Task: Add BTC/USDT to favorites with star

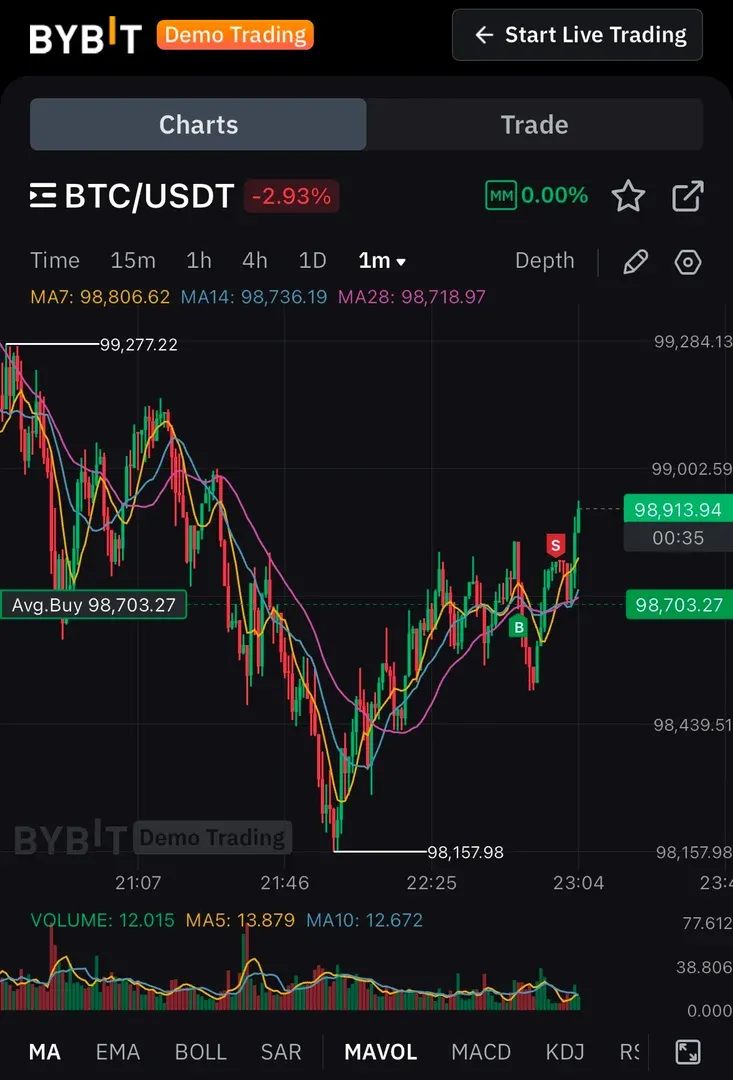Action: tap(628, 197)
